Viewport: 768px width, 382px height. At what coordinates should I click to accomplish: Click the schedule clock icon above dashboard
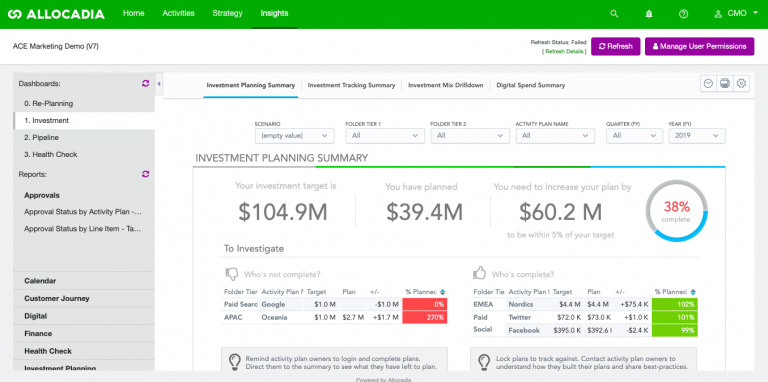pos(708,84)
